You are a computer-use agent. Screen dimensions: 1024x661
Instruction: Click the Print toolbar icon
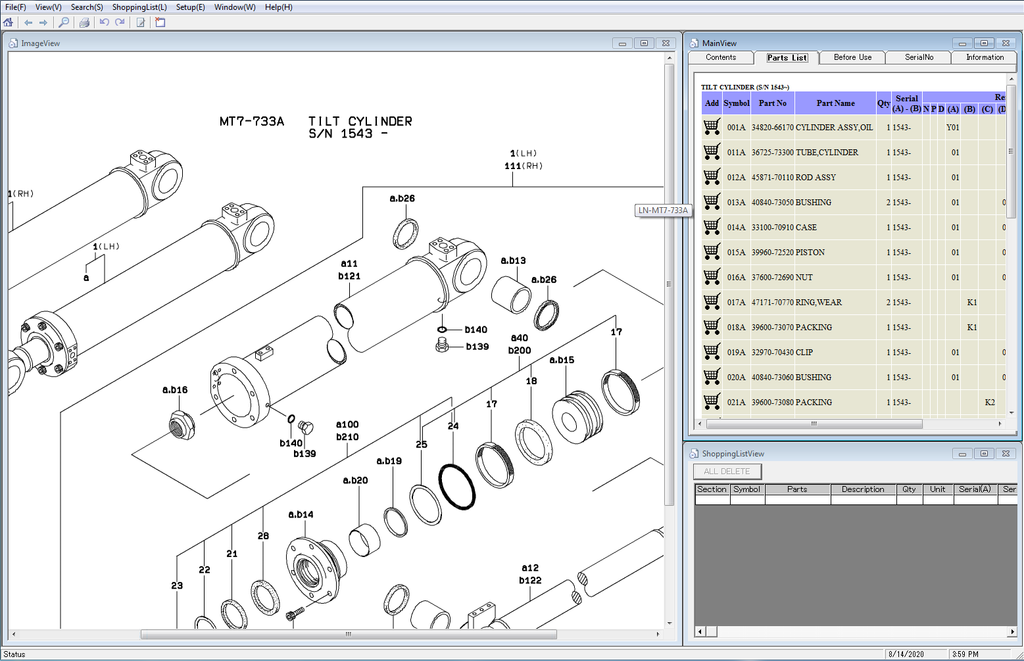tap(85, 22)
